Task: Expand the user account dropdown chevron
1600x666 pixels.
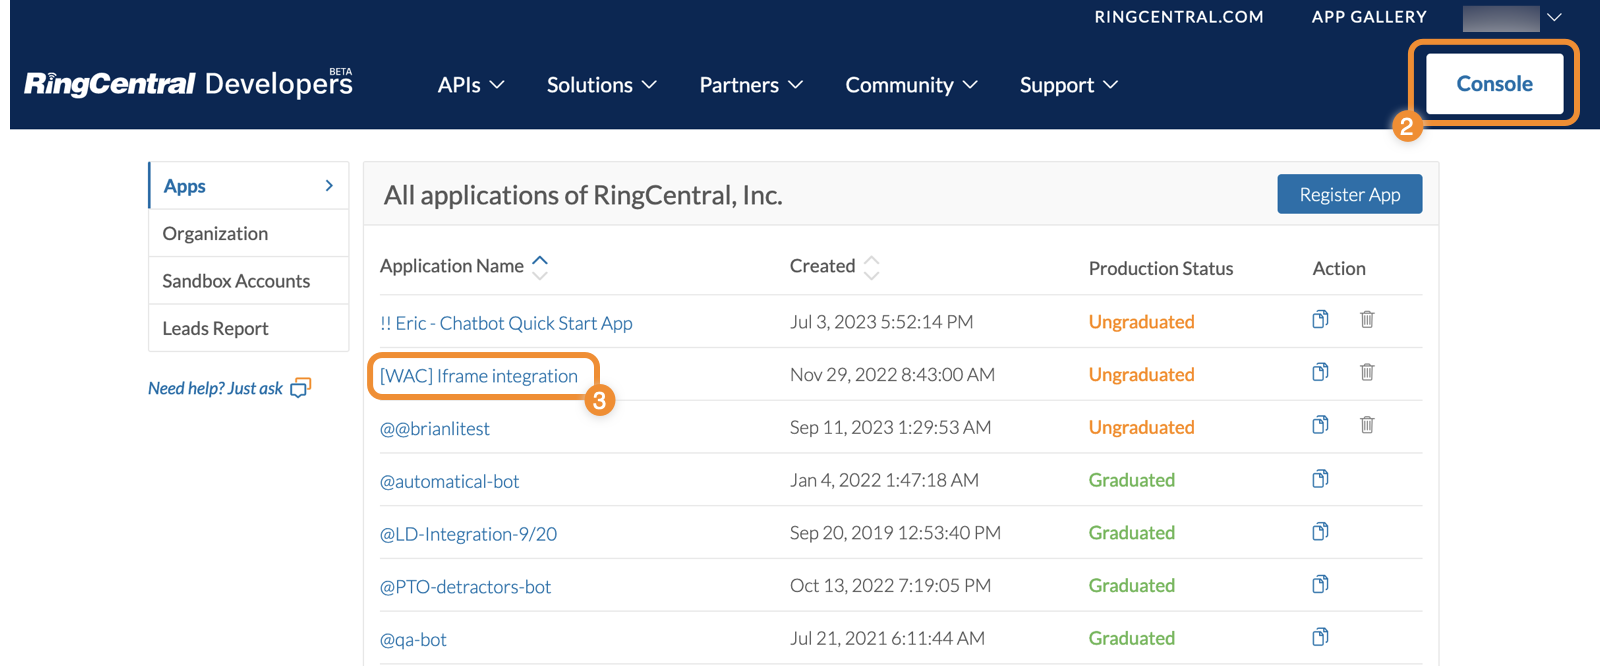Action: tap(1554, 17)
